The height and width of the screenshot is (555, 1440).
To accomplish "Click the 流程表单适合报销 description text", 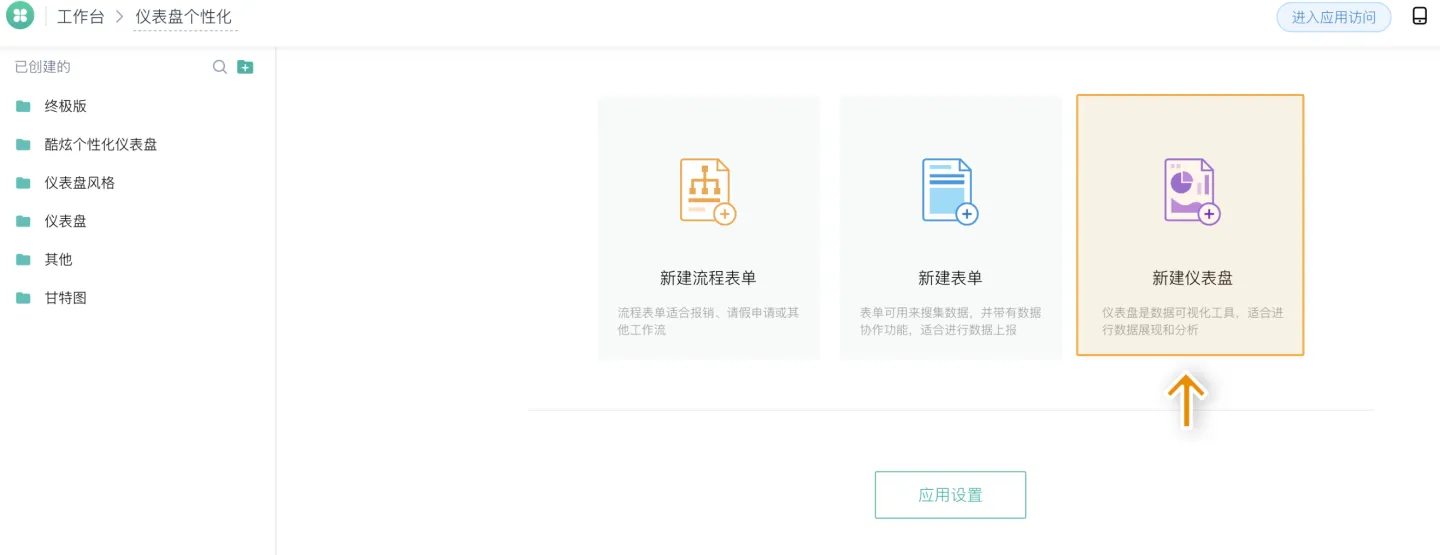I will click(708, 321).
